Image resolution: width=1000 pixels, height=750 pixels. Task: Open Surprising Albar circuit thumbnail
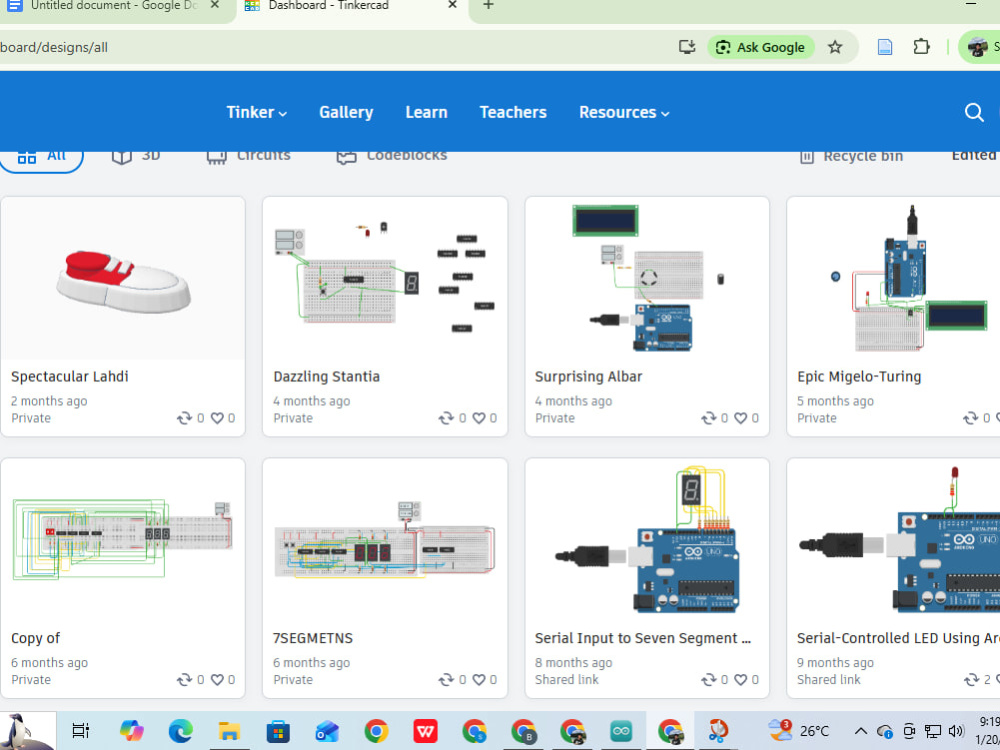[x=647, y=278]
